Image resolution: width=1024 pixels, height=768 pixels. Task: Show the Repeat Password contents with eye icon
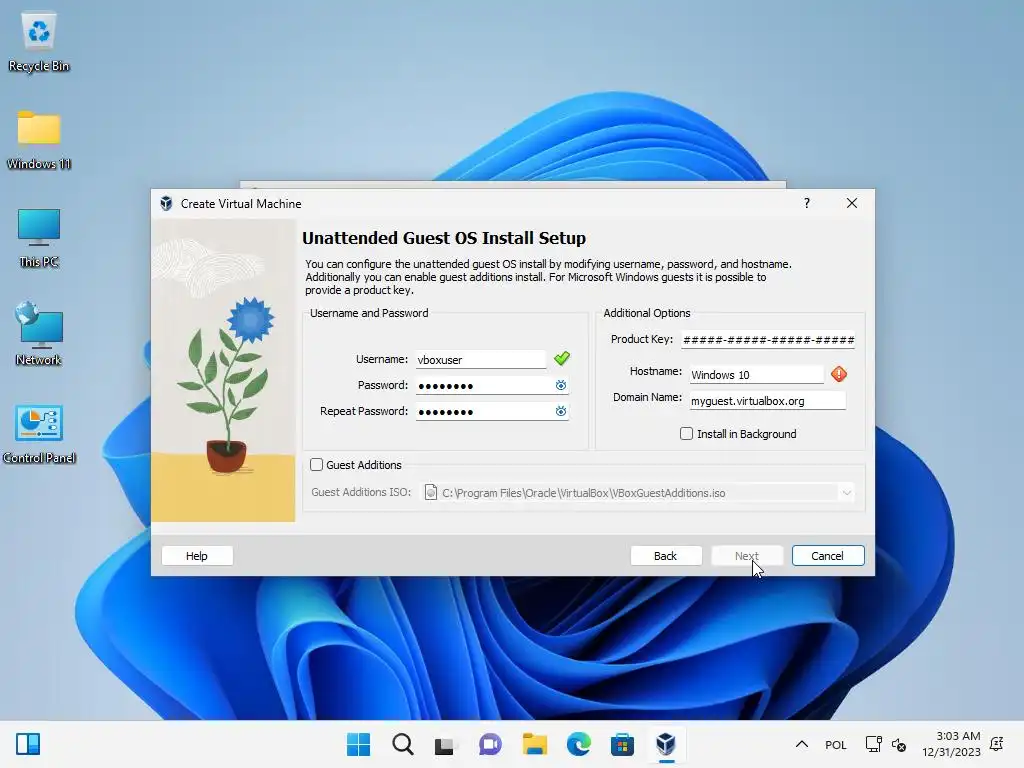click(x=560, y=411)
